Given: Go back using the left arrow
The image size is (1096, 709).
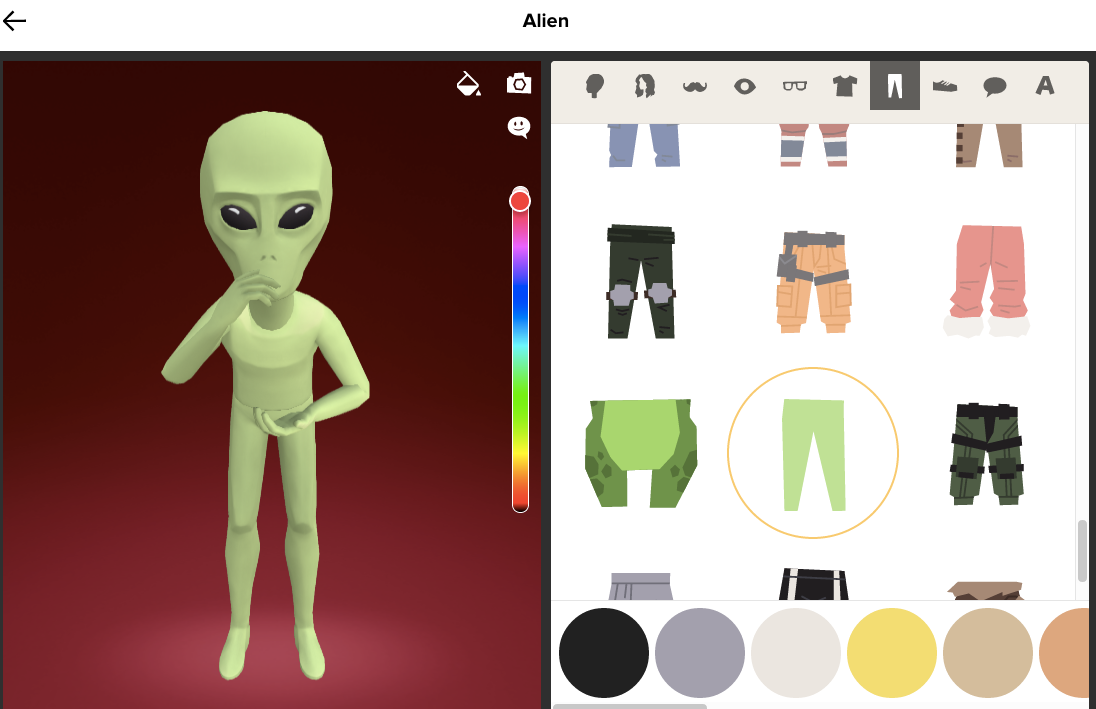Looking at the screenshot, I should (x=15, y=21).
